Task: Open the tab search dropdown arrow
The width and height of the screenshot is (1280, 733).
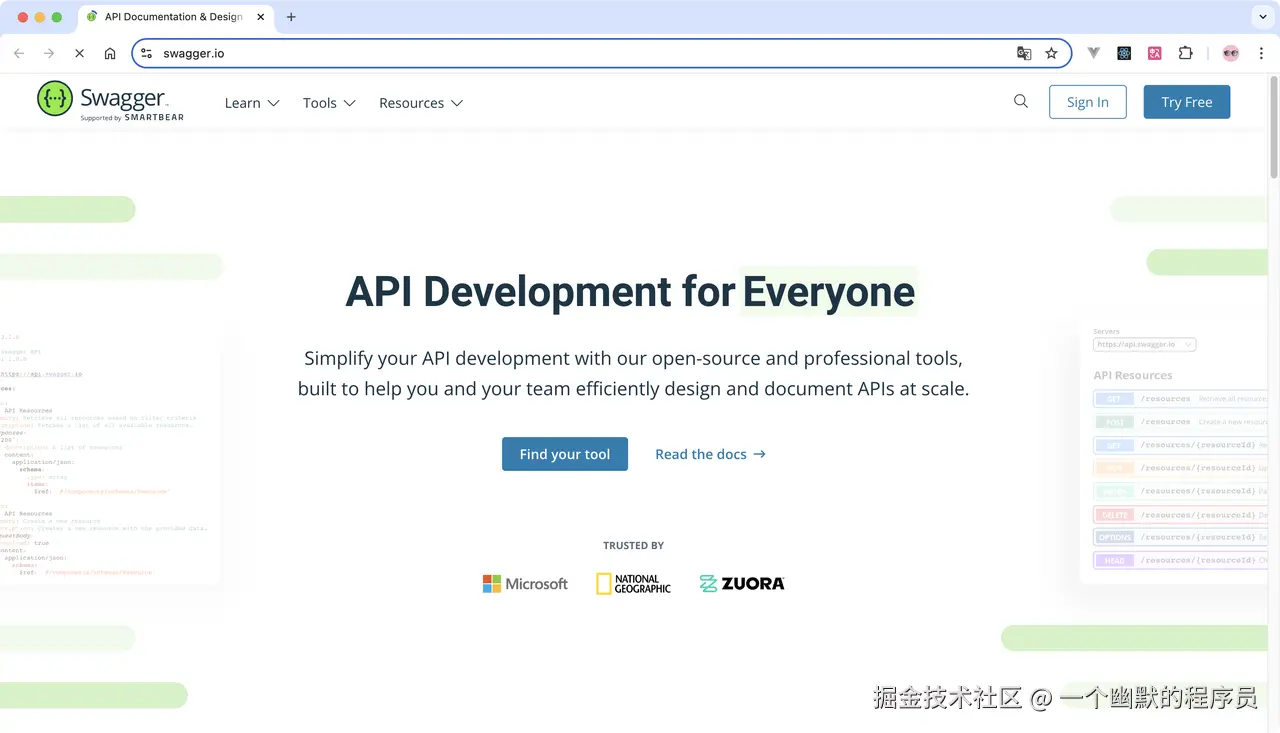Action: point(1261,17)
